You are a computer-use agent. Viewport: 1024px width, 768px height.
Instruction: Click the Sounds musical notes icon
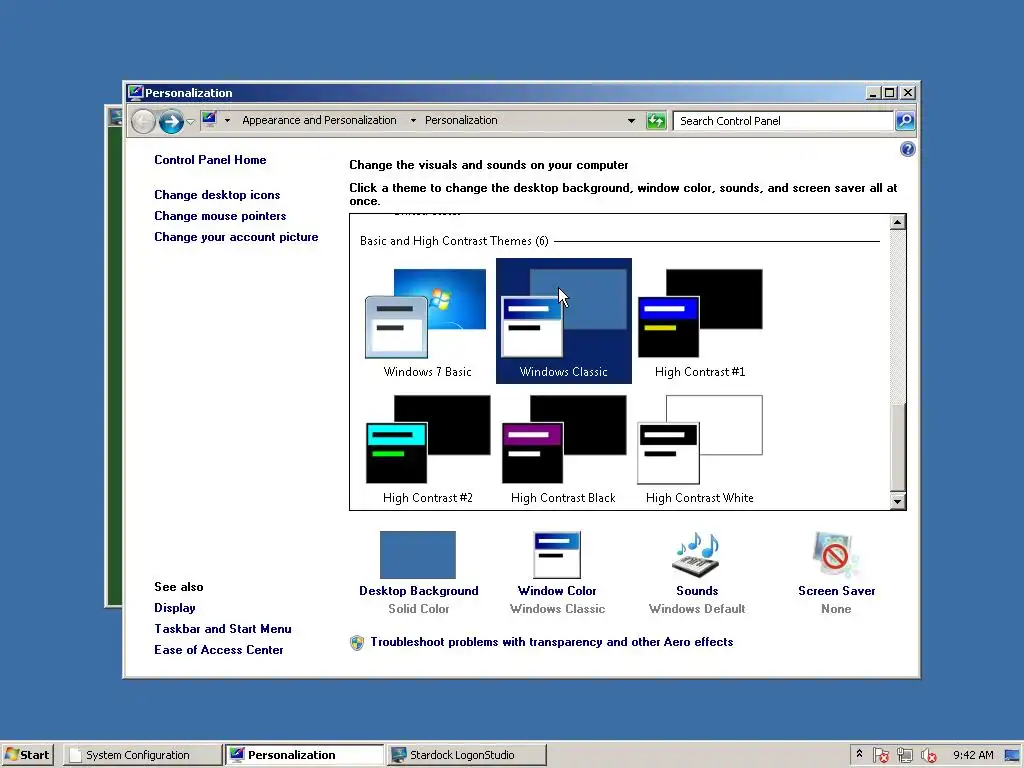697,554
